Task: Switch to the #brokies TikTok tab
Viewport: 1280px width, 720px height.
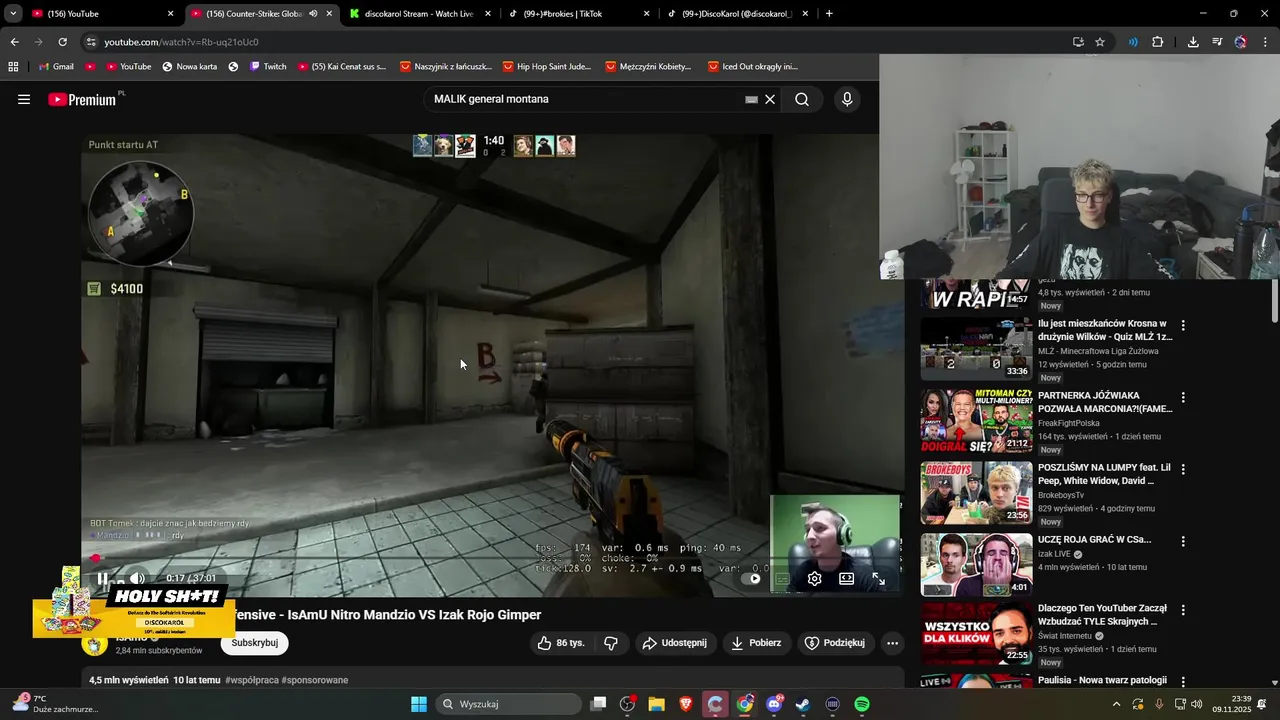Action: pyautogui.click(x=578, y=14)
